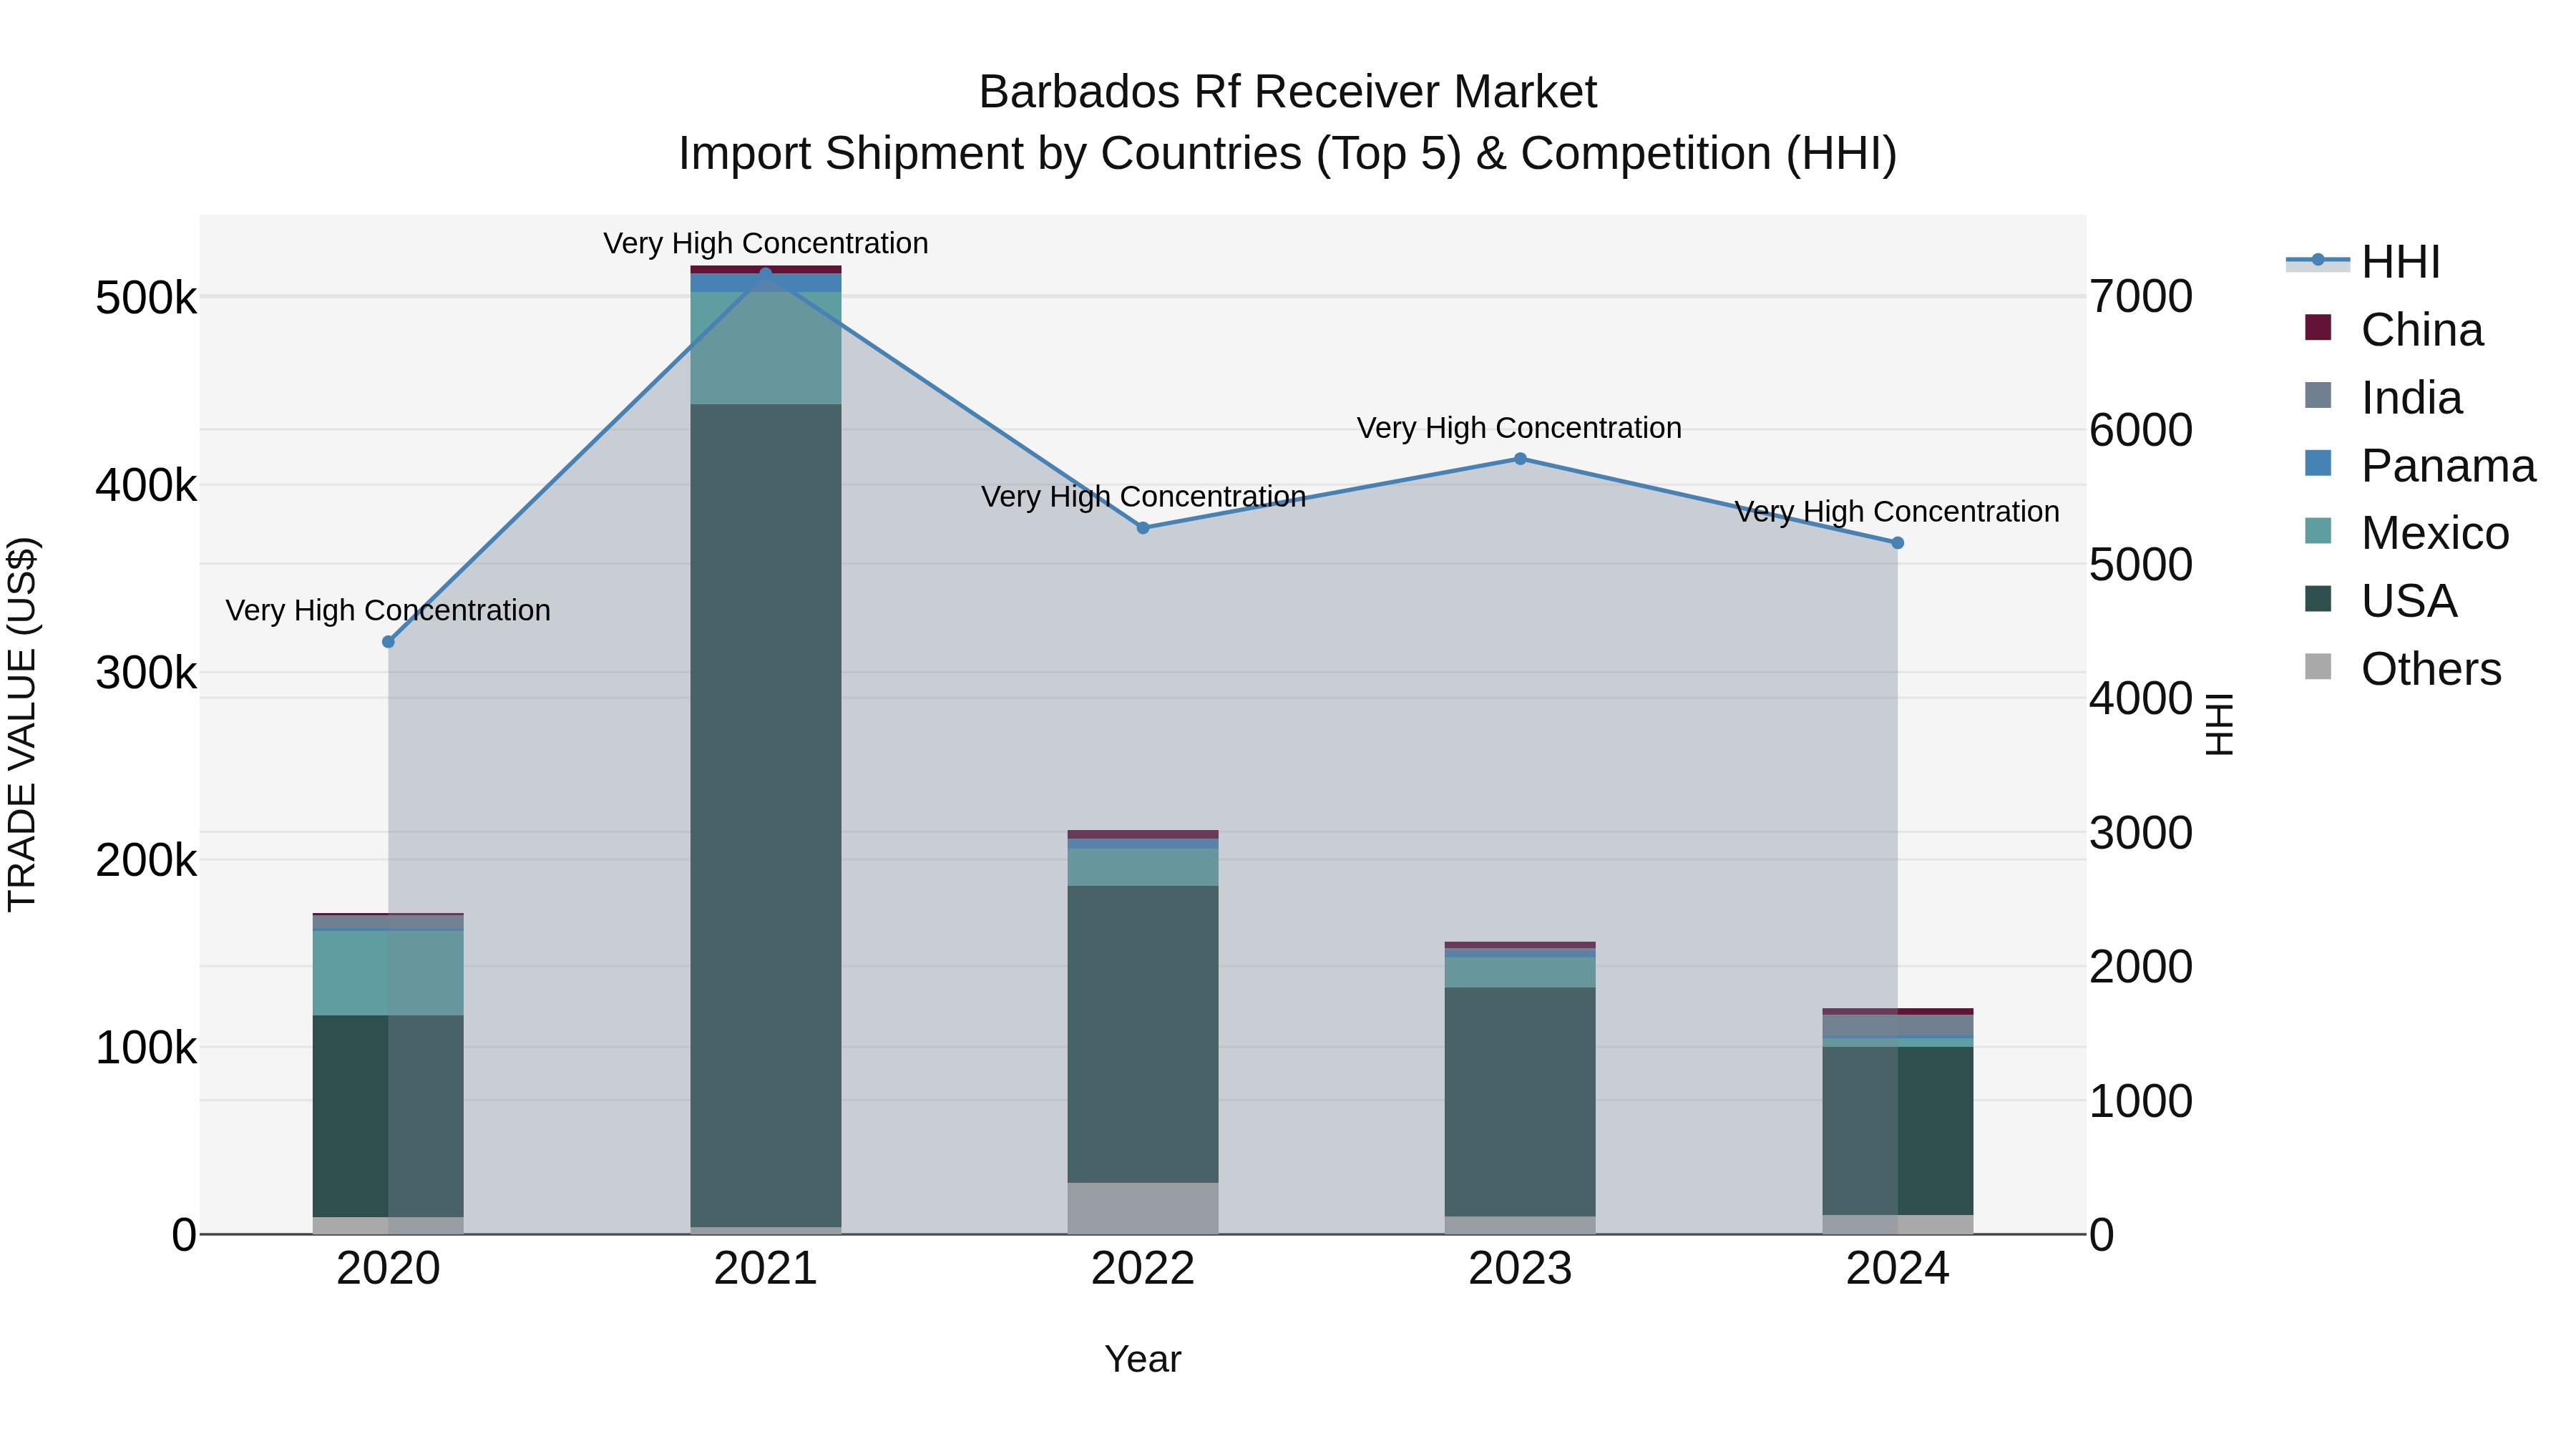Click the Mexico segment of the 2022 bar
The height and width of the screenshot is (1449, 2576).
[x=1143, y=868]
